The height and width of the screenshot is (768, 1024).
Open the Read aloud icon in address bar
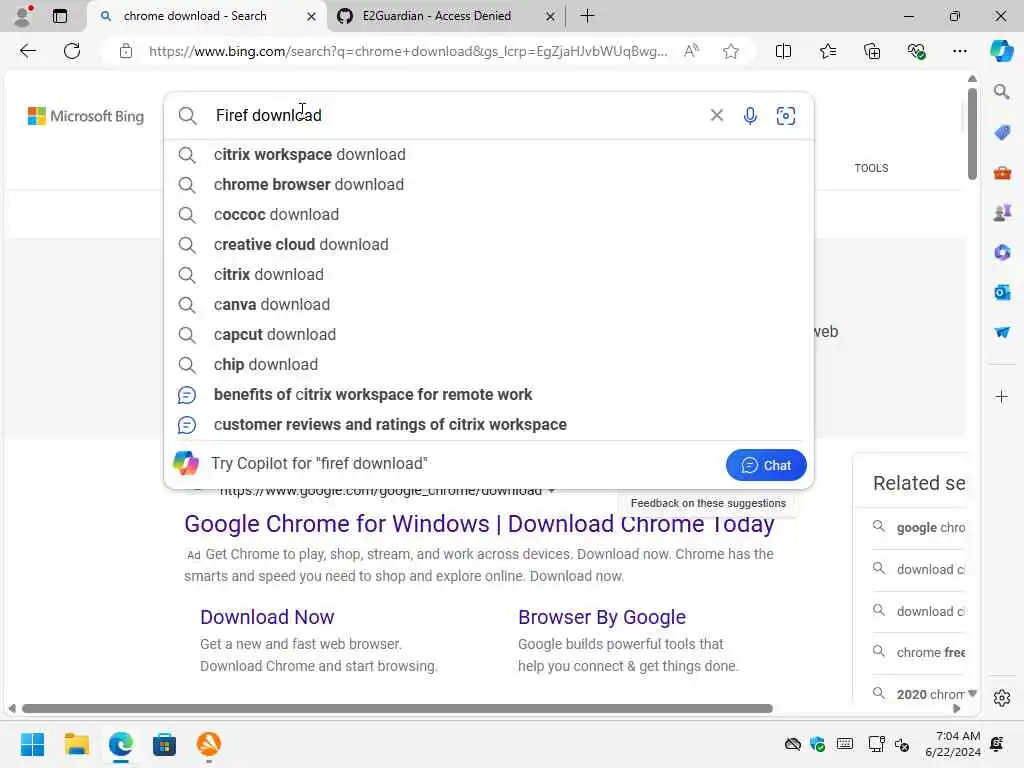[x=691, y=51]
